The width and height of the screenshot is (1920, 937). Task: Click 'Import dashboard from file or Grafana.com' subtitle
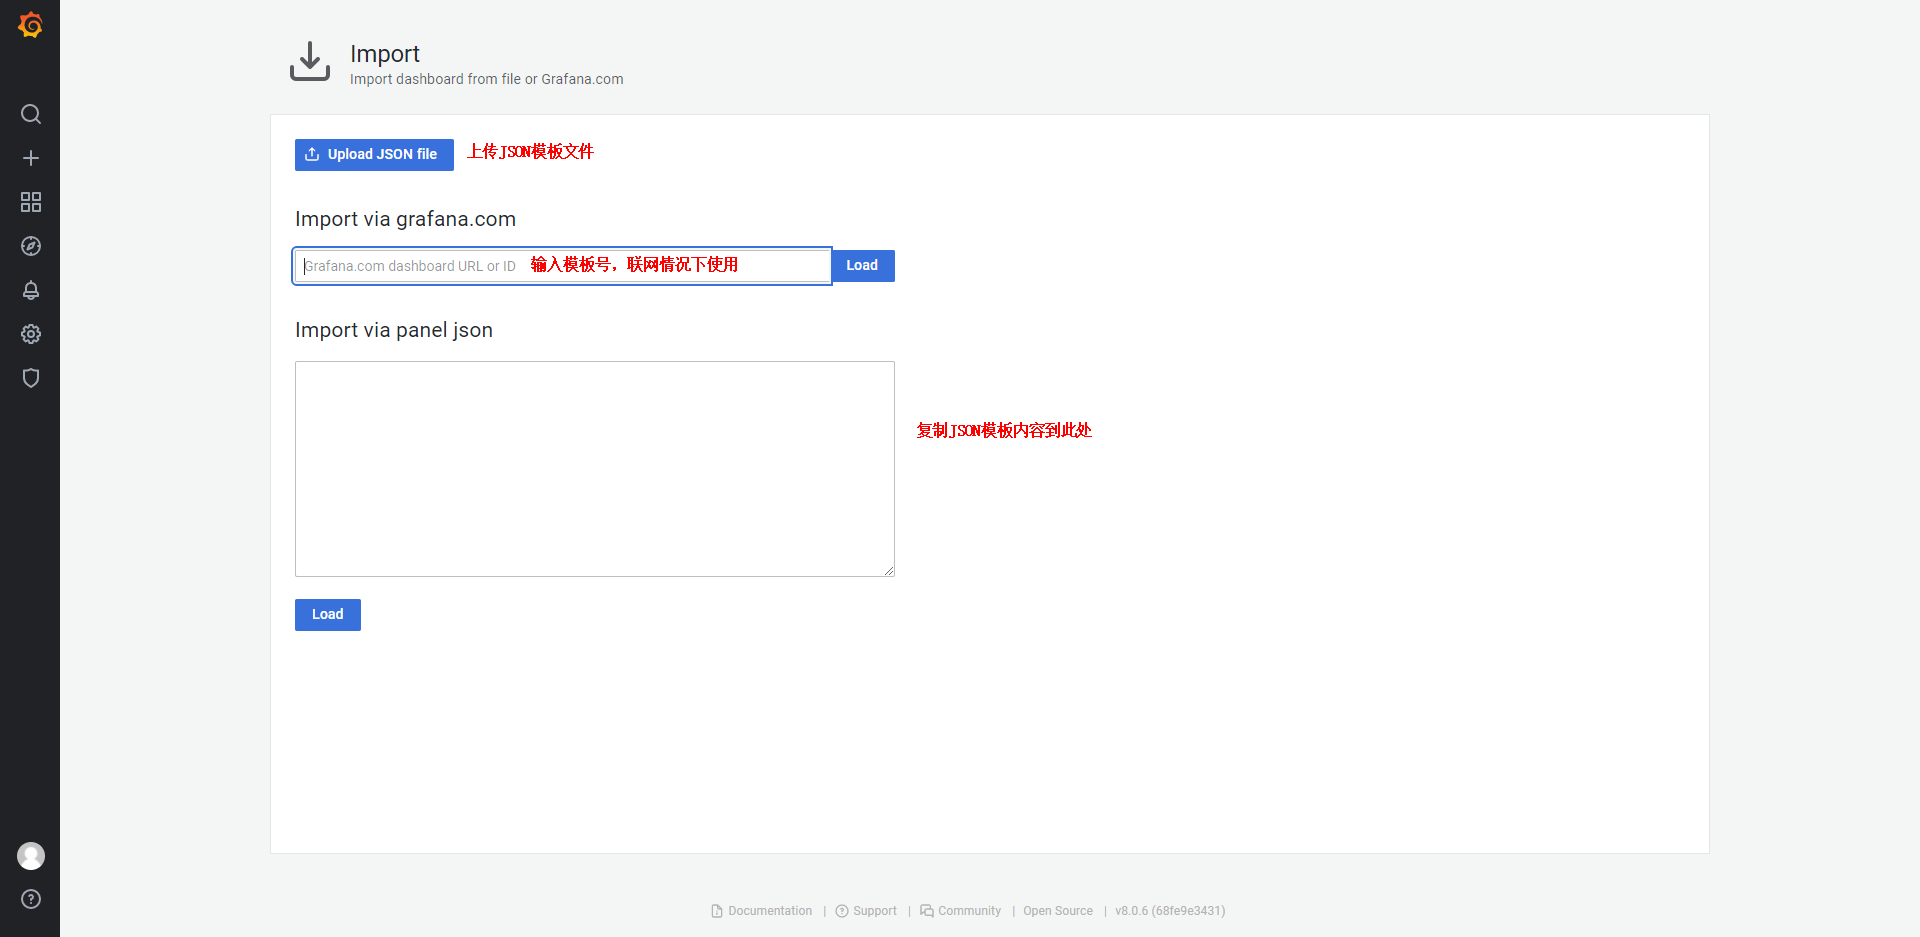(486, 79)
